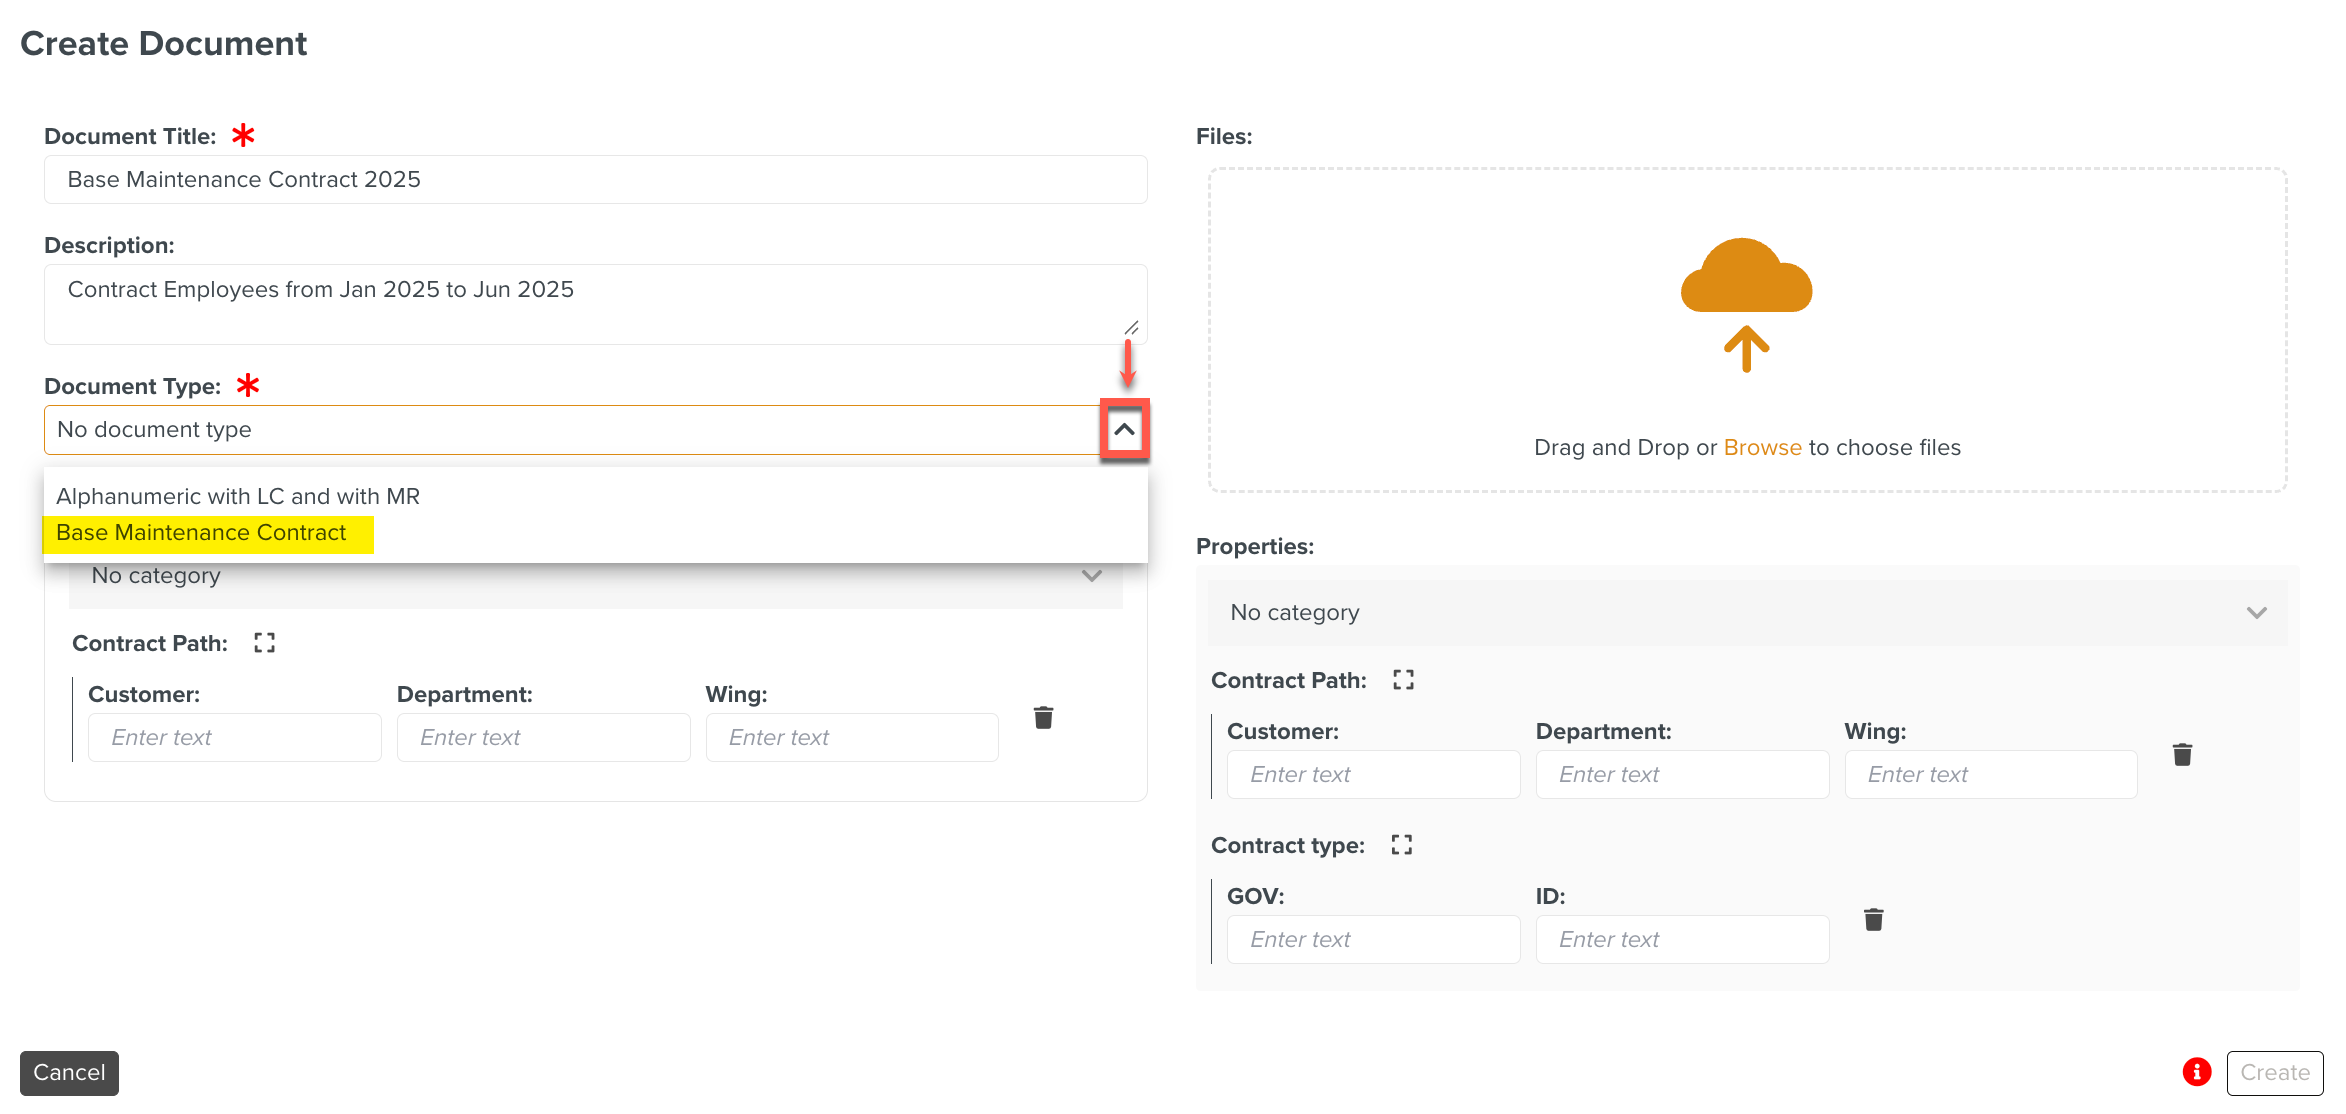Click the GOV input field
Screen dimensions: 2346x1114
tap(1373, 939)
